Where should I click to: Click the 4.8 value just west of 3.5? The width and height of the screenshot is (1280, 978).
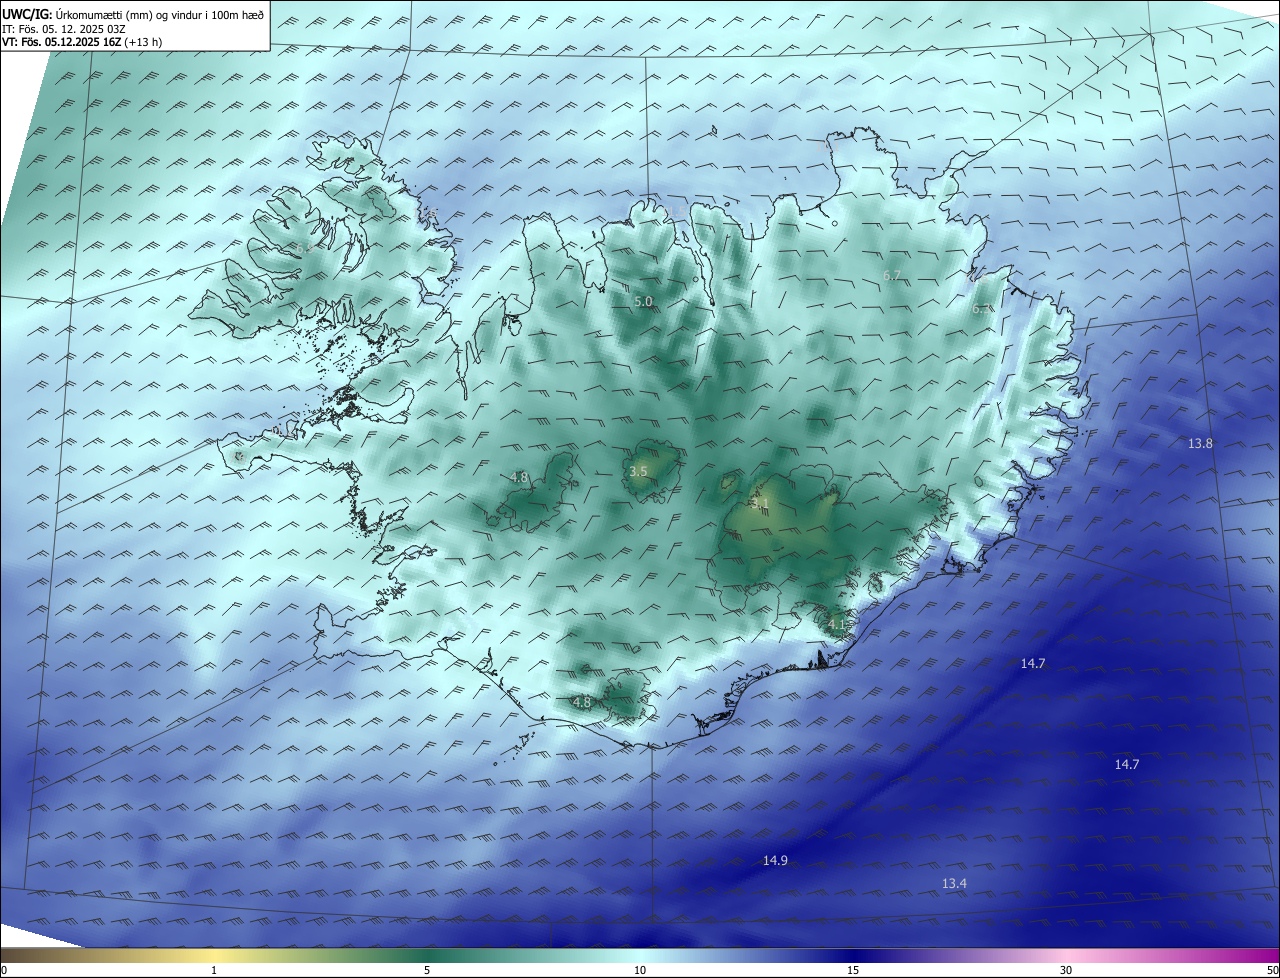(519, 478)
